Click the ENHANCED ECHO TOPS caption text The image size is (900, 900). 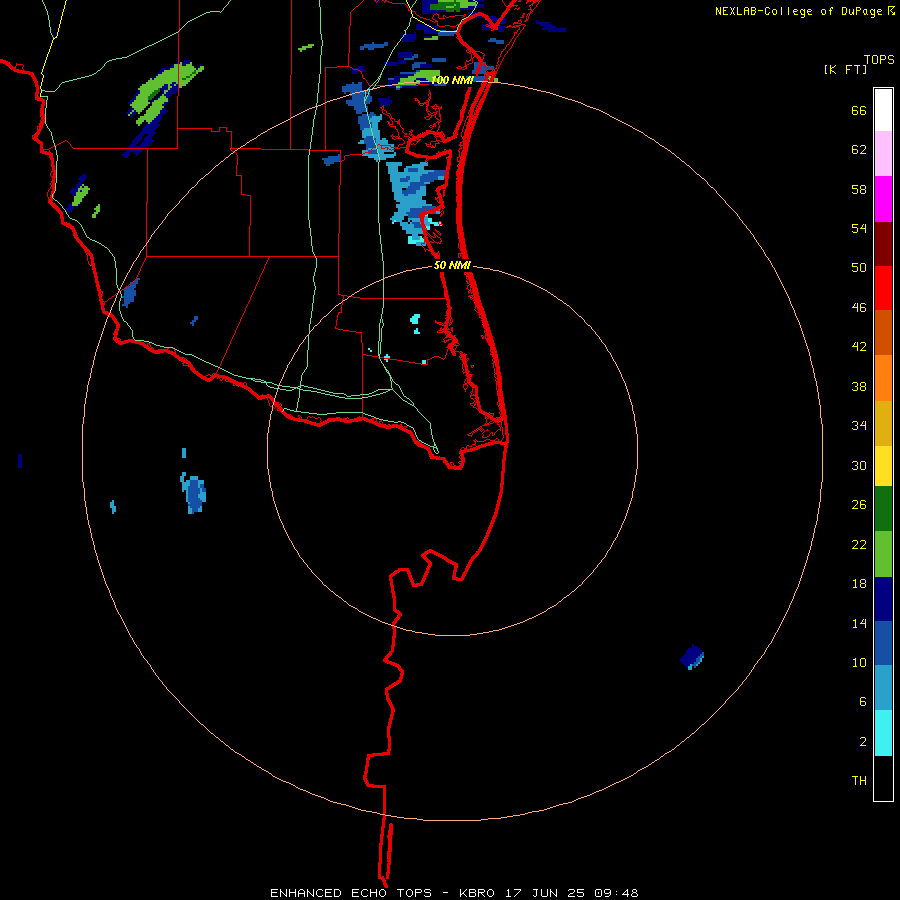[351, 893]
